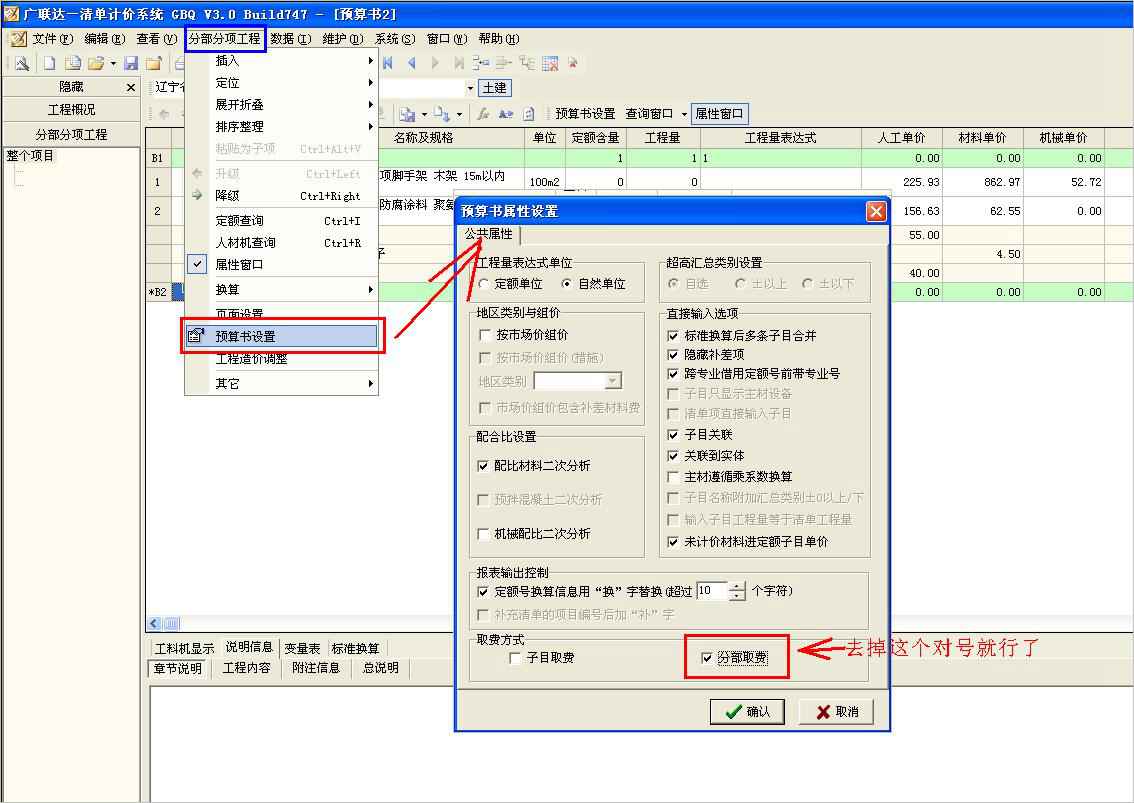The width and height of the screenshot is (1134, 803).
Task: Click 属性窗口 toolbar button
Action: pyautogui.click(x=719, y=114)
